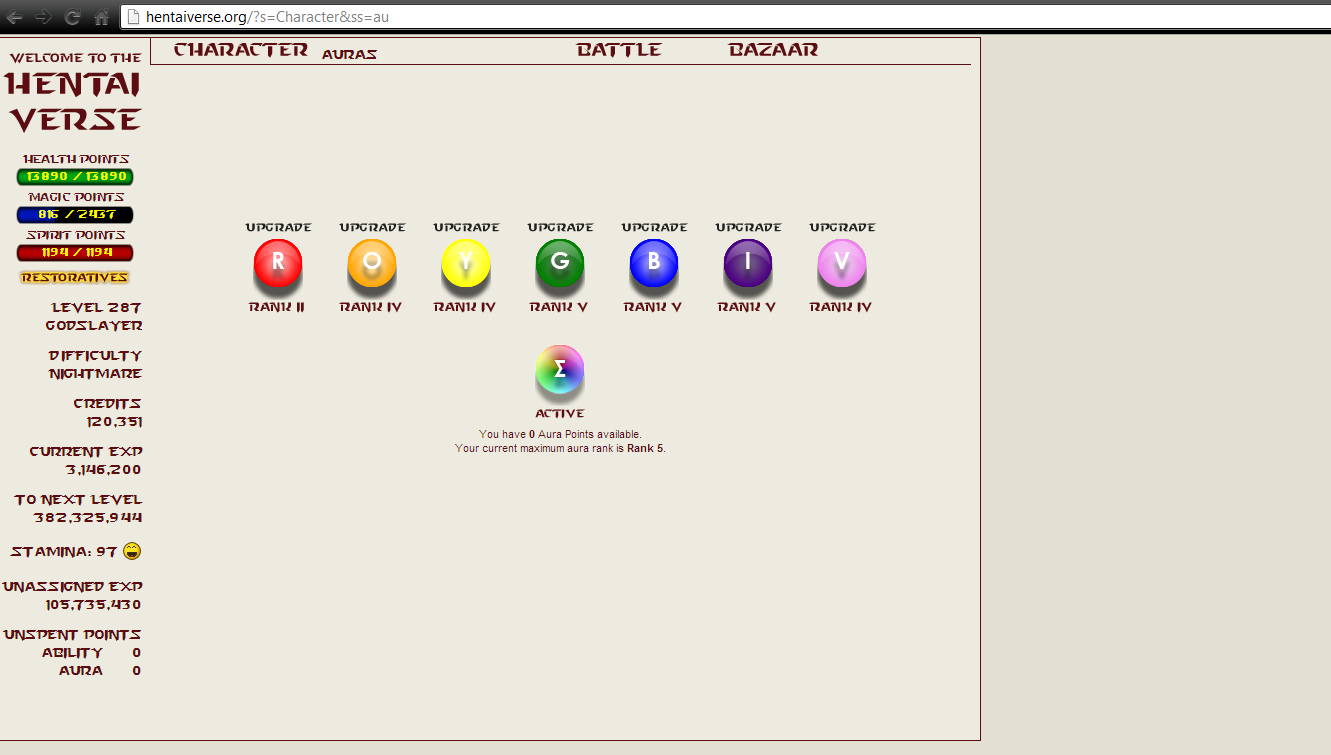The height and width of the screenshot is (755, 1331).
Task: Click the Ability unspent points row
Action: coord(91,652)
